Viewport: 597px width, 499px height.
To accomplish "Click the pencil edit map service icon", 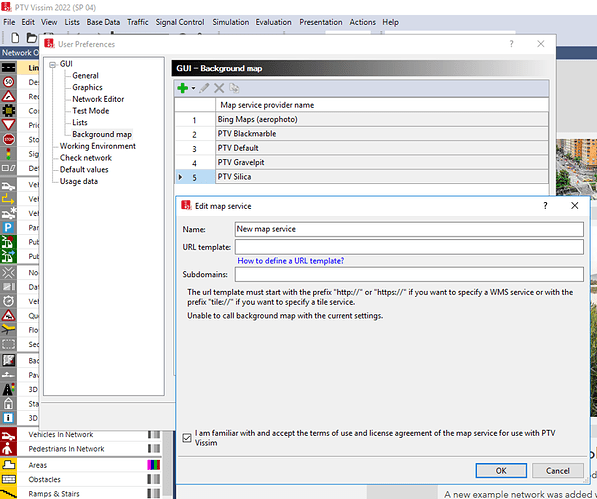I will [x=204, y=88].
